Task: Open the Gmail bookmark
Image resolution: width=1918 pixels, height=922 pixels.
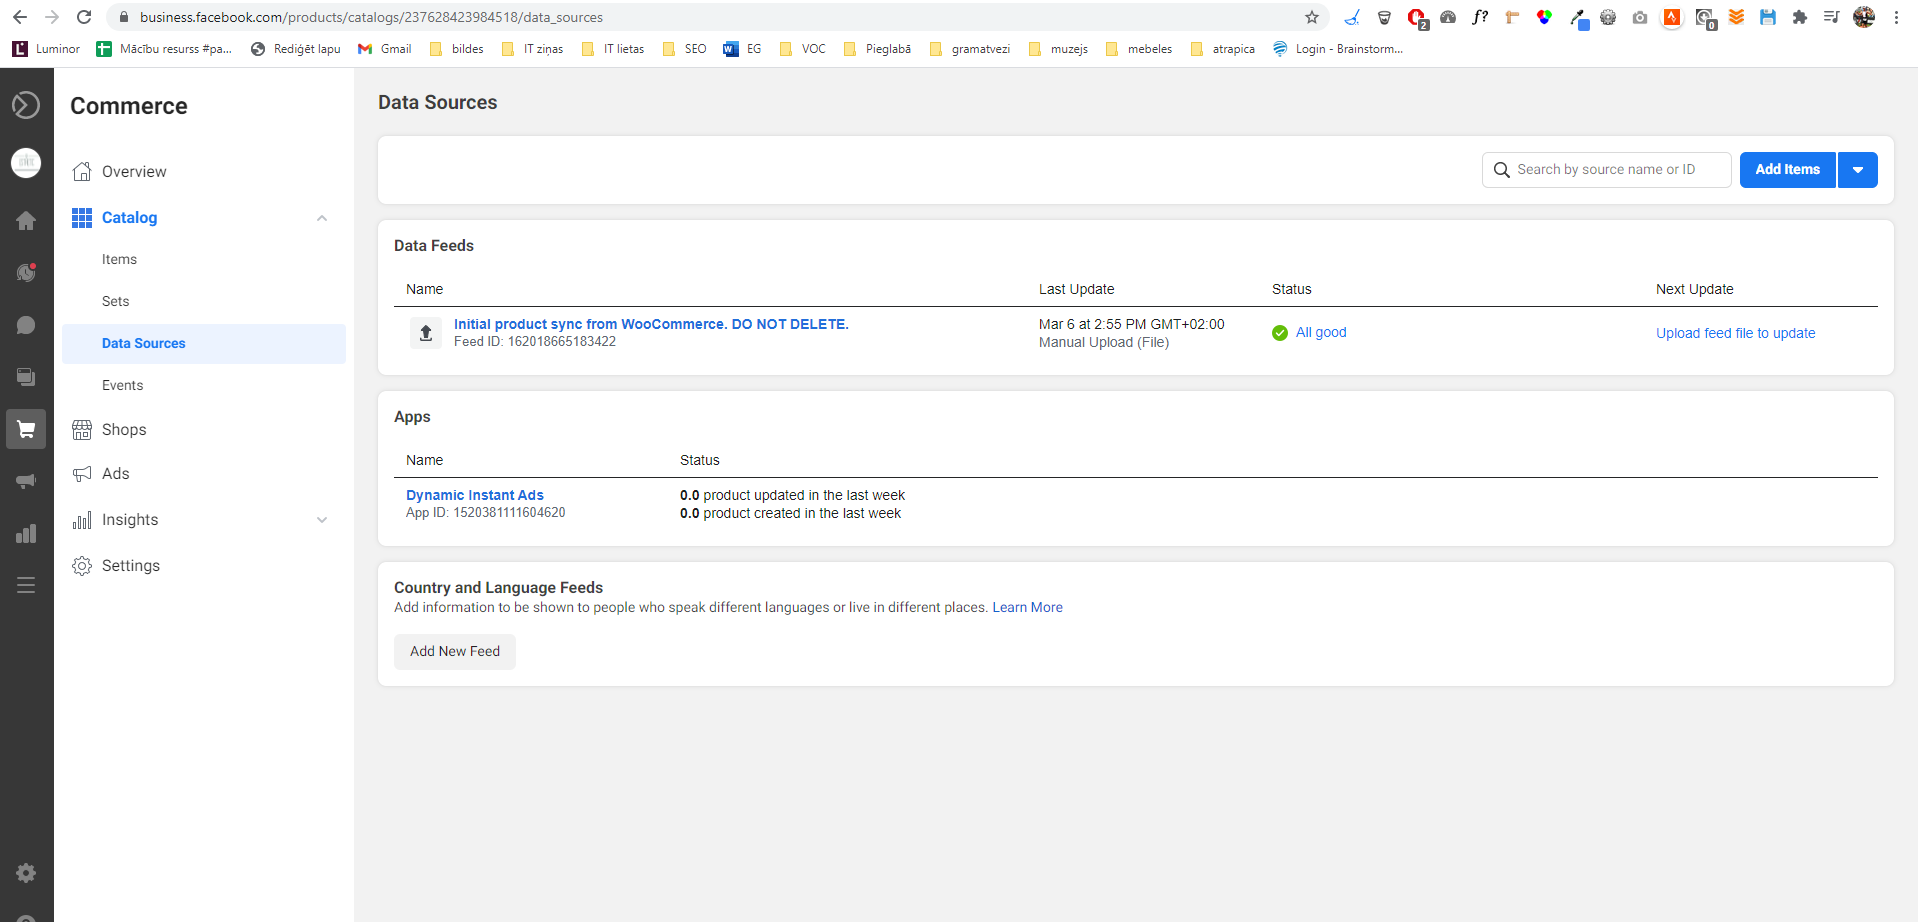Action: pyautogui.click(x=385, y=49)
